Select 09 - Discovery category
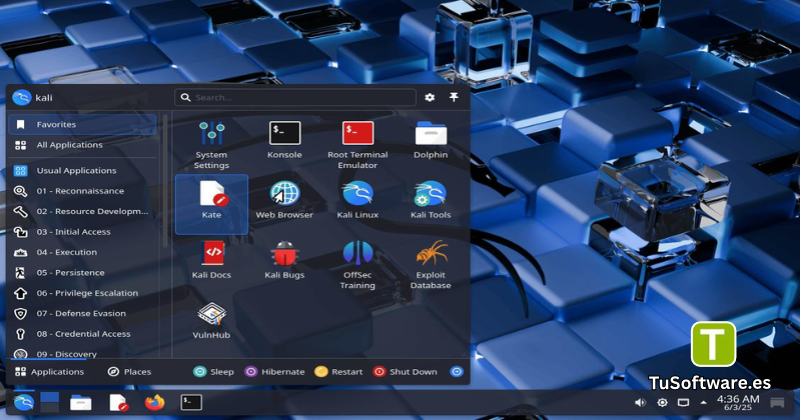Image resolution: width=800 pixels, height=420 pixels. coord(82,353)
